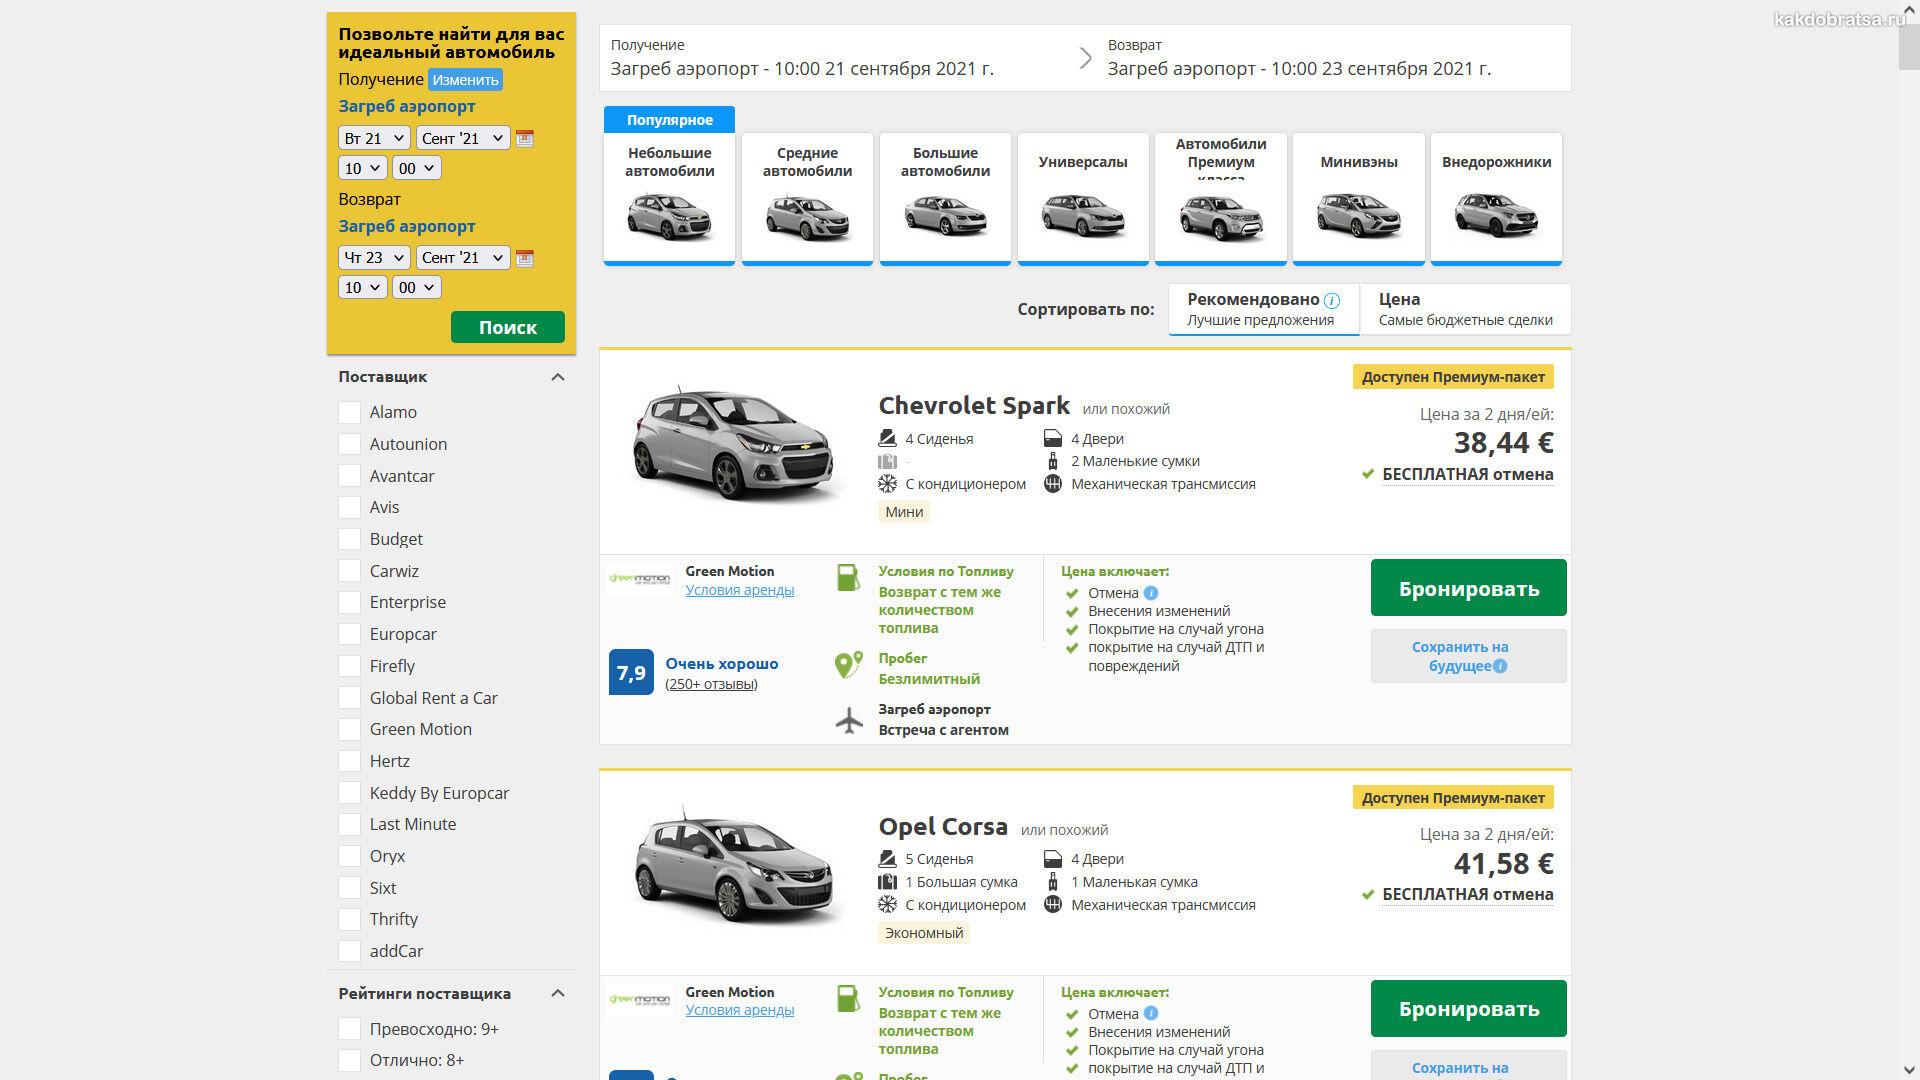Click the air conditioning icon for Chevrolet Spark
The height and width of the screenshot is (1080, 1920).
[887, 484]
